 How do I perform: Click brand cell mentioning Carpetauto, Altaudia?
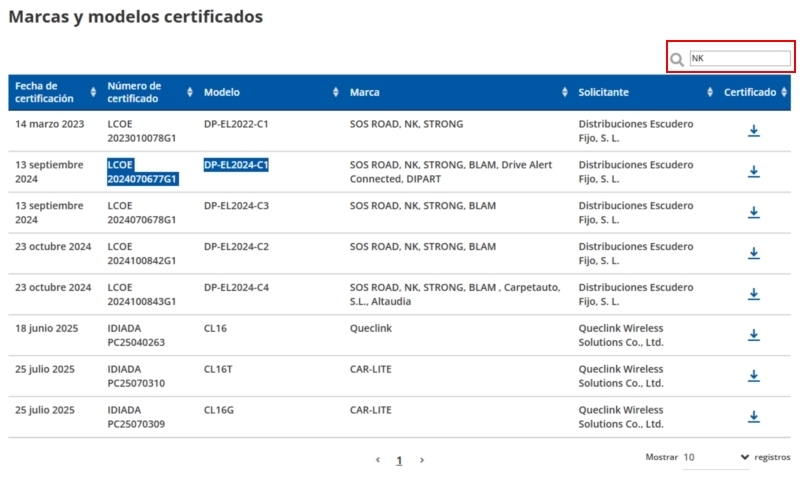[x=455, y=294]
